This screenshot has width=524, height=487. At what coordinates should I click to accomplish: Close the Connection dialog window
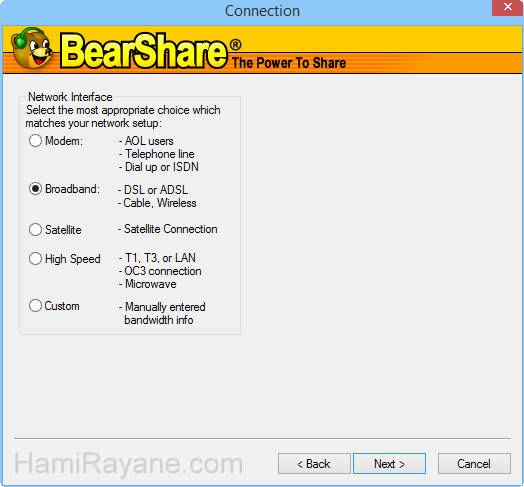[x=508, y=7]
